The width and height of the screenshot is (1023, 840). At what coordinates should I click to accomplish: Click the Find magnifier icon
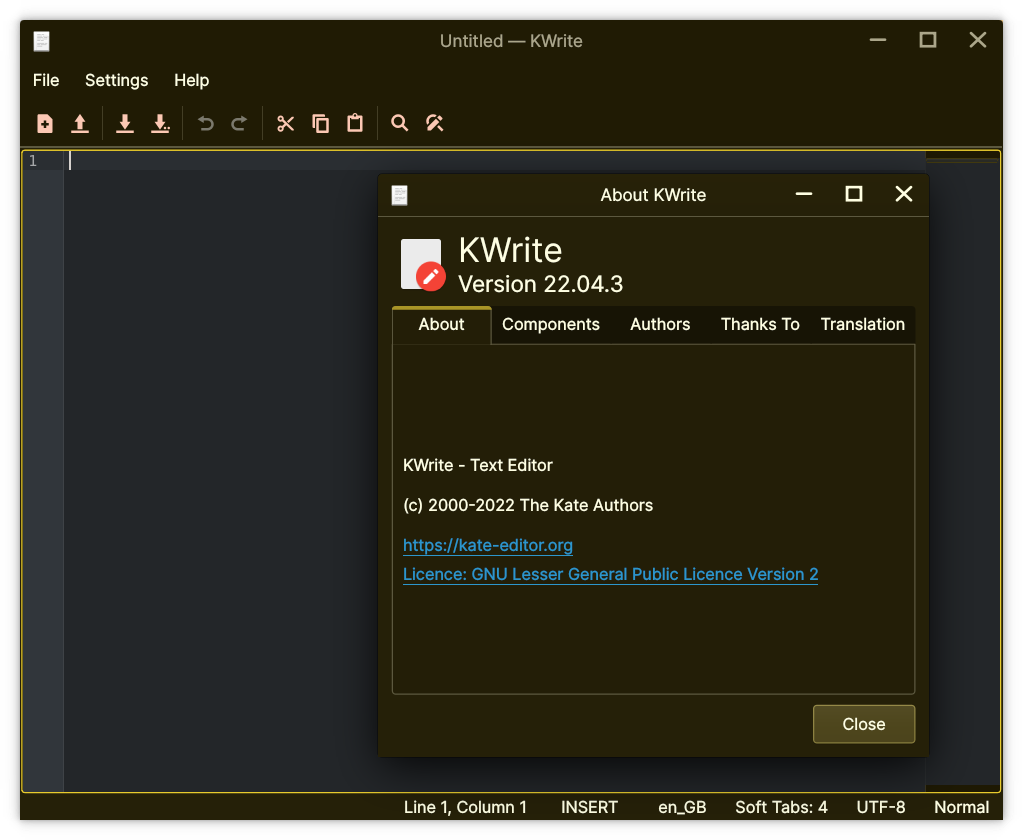click(x=399, y=123)
